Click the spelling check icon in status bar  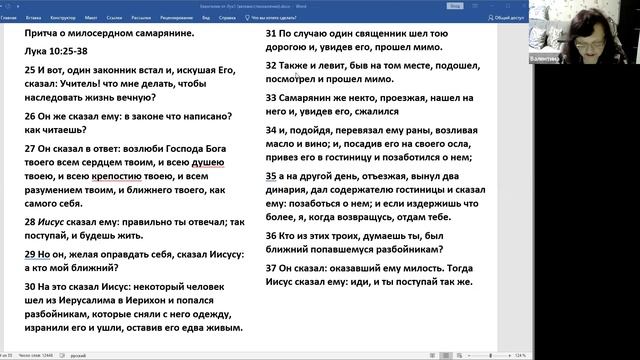pyautogui.click(x=62, y=356)
